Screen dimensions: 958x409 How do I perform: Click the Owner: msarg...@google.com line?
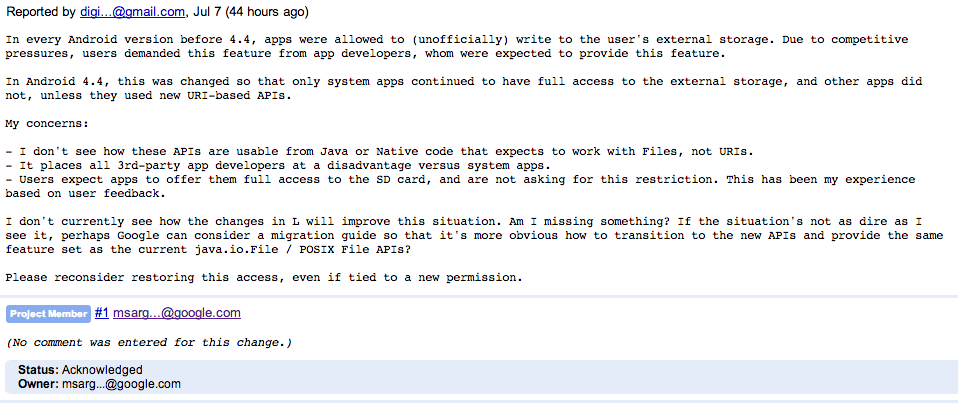point(100,384)
